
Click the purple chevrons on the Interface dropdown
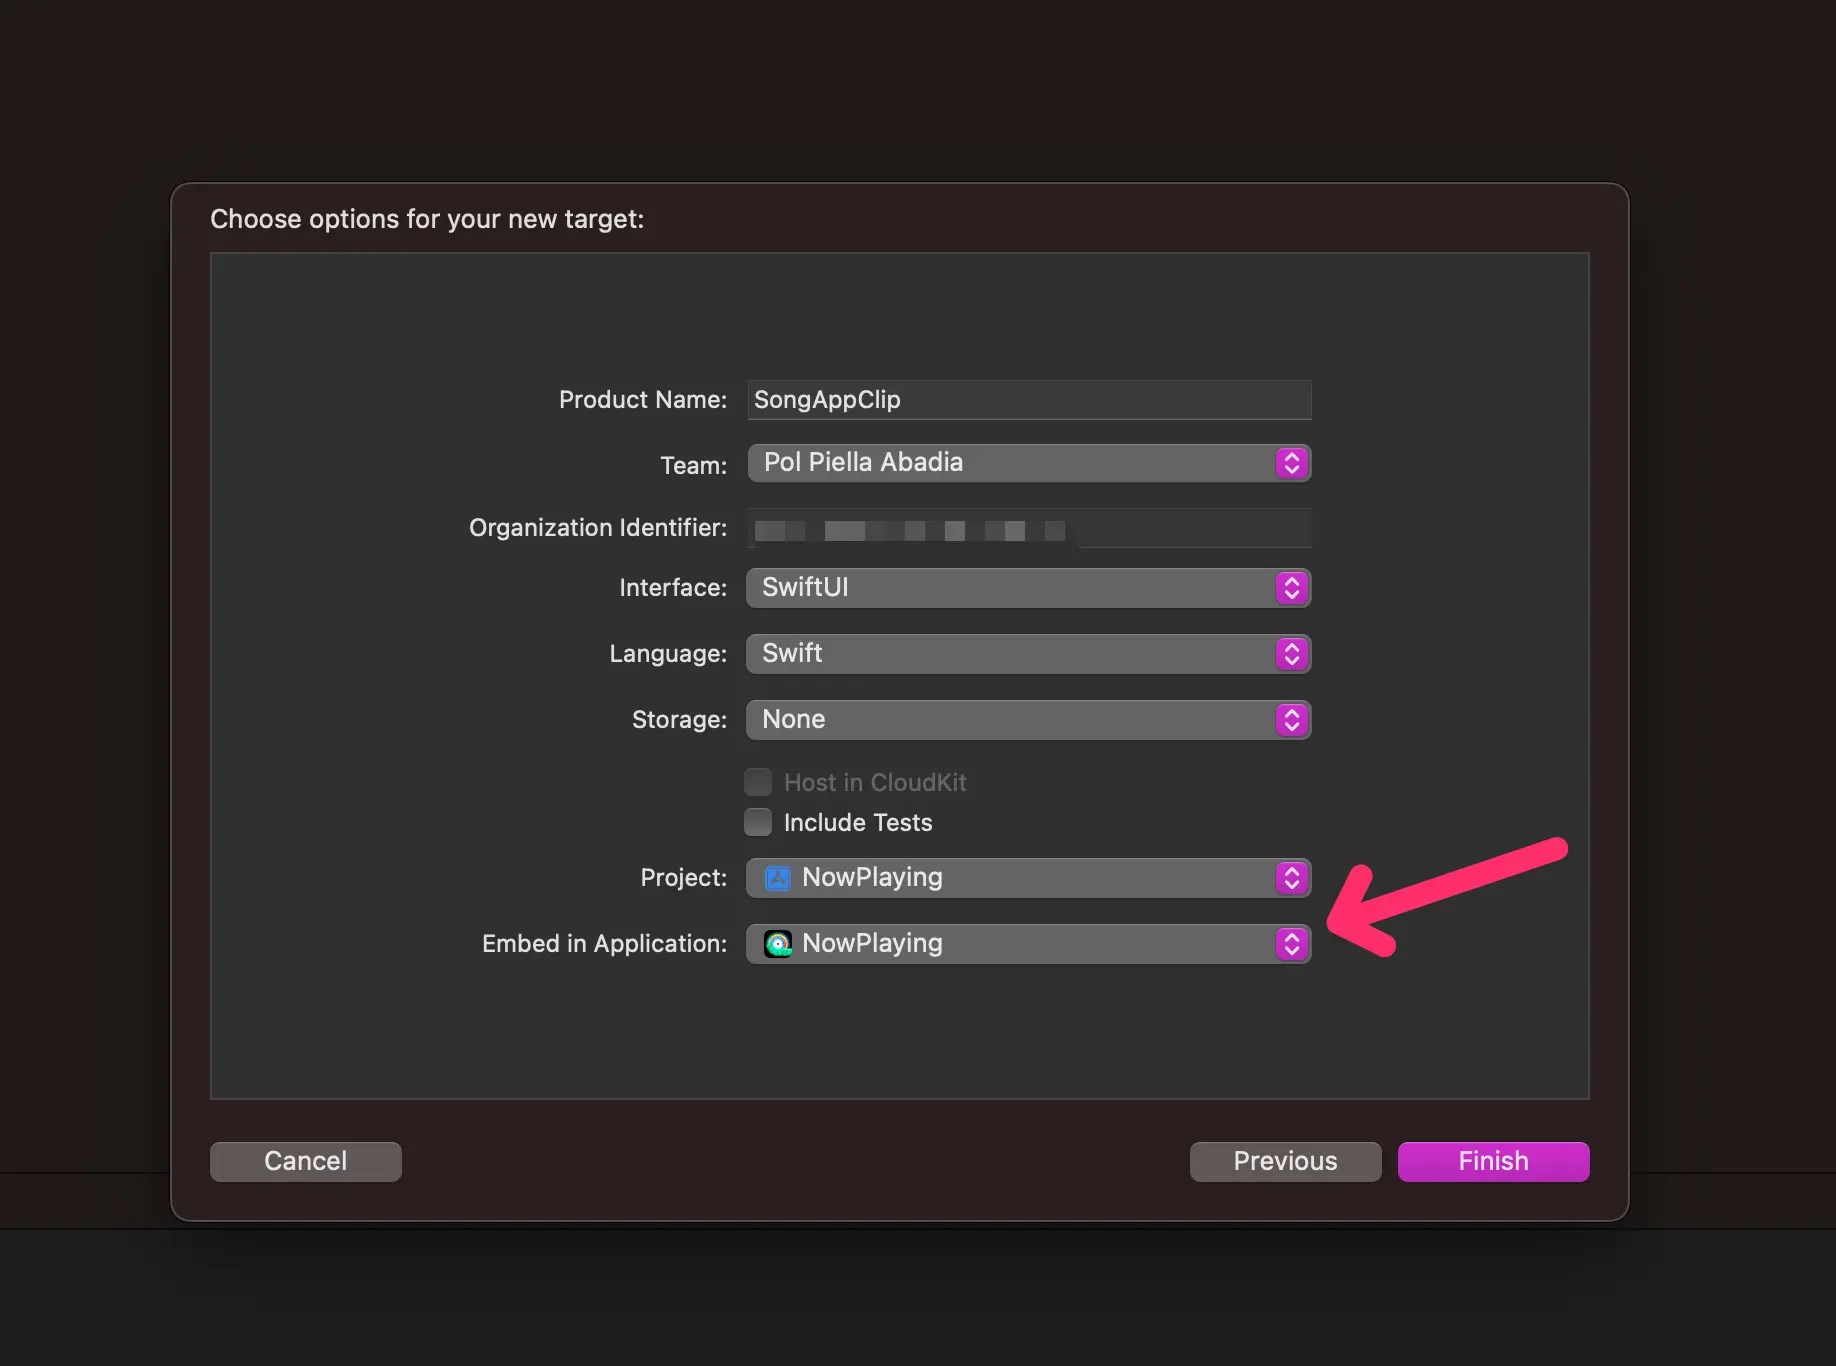pyautogui.click(x=1291, y=588)
